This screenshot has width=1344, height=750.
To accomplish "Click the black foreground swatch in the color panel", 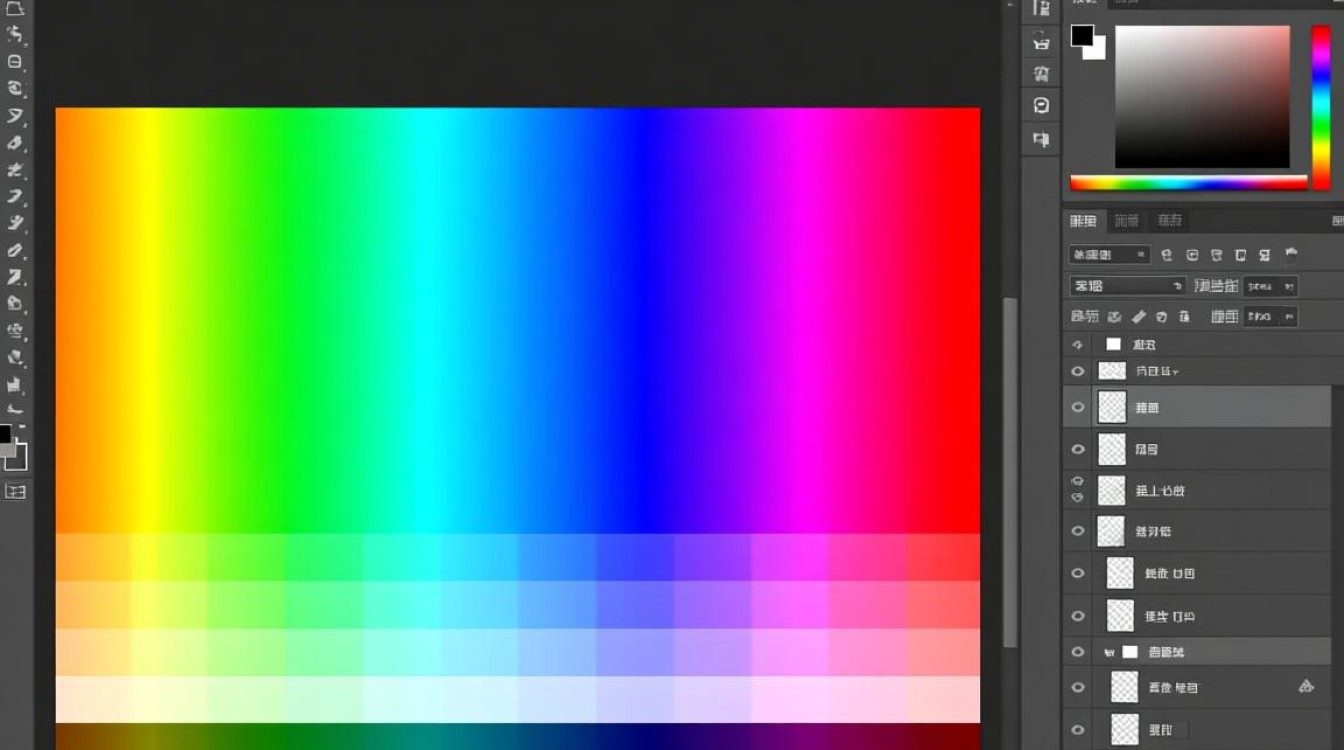I will [x=1082, y=36].
